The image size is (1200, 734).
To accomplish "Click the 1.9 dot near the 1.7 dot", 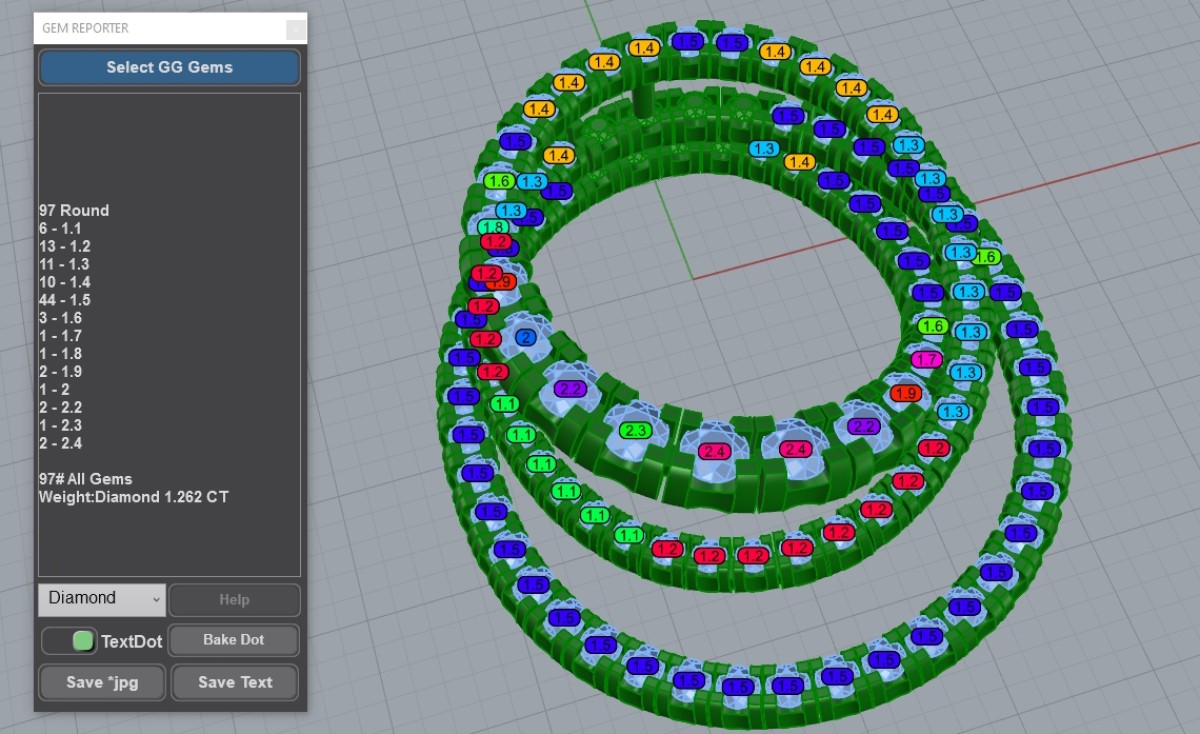I will 905,393.
